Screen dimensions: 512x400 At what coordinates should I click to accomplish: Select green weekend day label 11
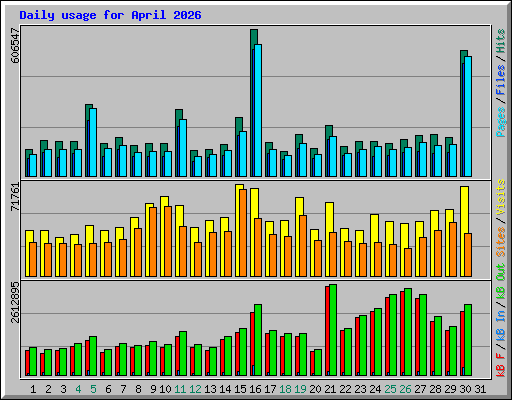[180, 389]
